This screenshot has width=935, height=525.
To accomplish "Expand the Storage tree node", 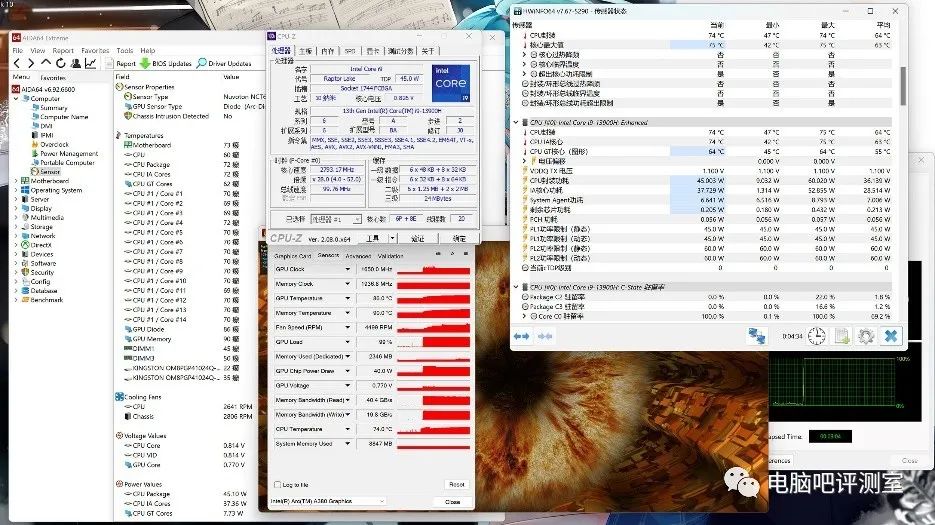I will 16,227.
